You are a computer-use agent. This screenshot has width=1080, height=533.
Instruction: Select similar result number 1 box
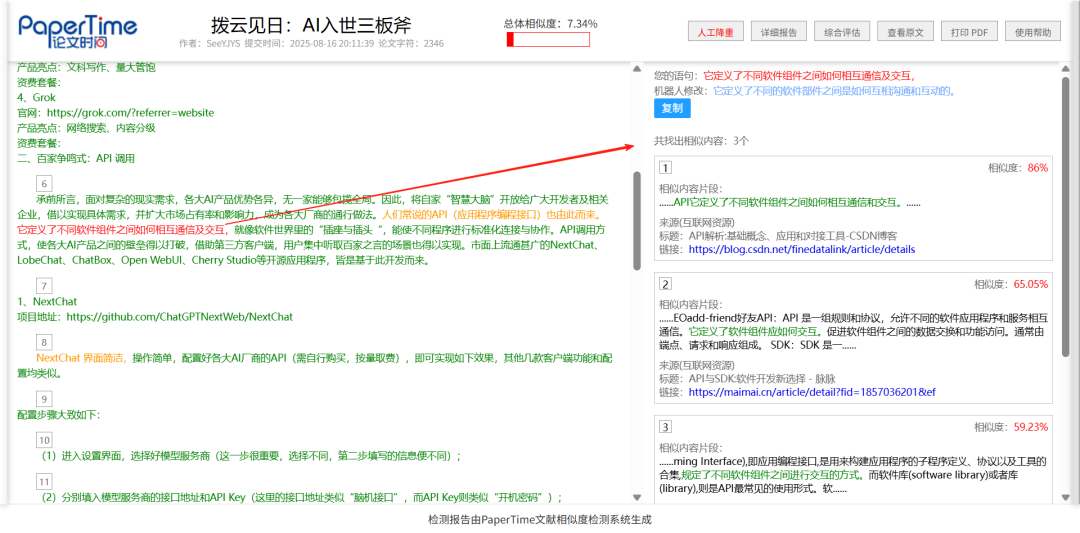click(666, 168)
